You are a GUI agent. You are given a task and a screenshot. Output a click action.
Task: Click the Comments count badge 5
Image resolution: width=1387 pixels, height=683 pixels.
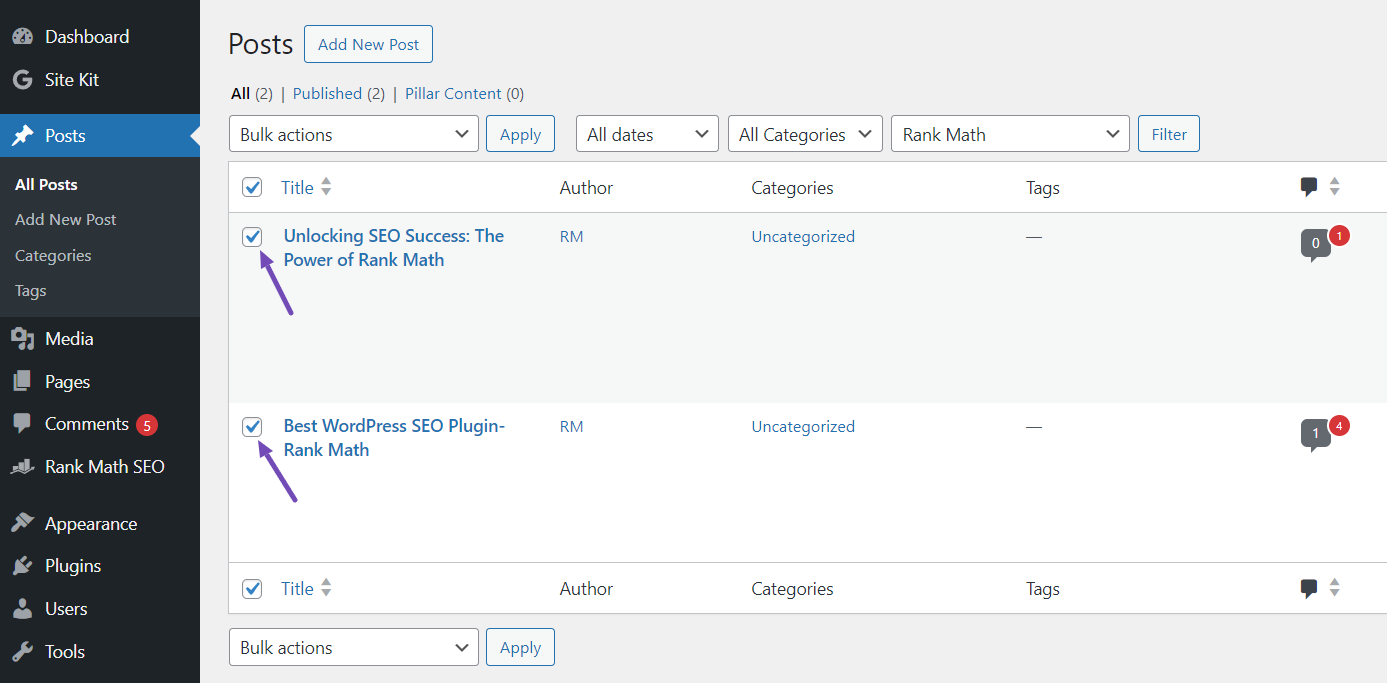pos(147,425)
